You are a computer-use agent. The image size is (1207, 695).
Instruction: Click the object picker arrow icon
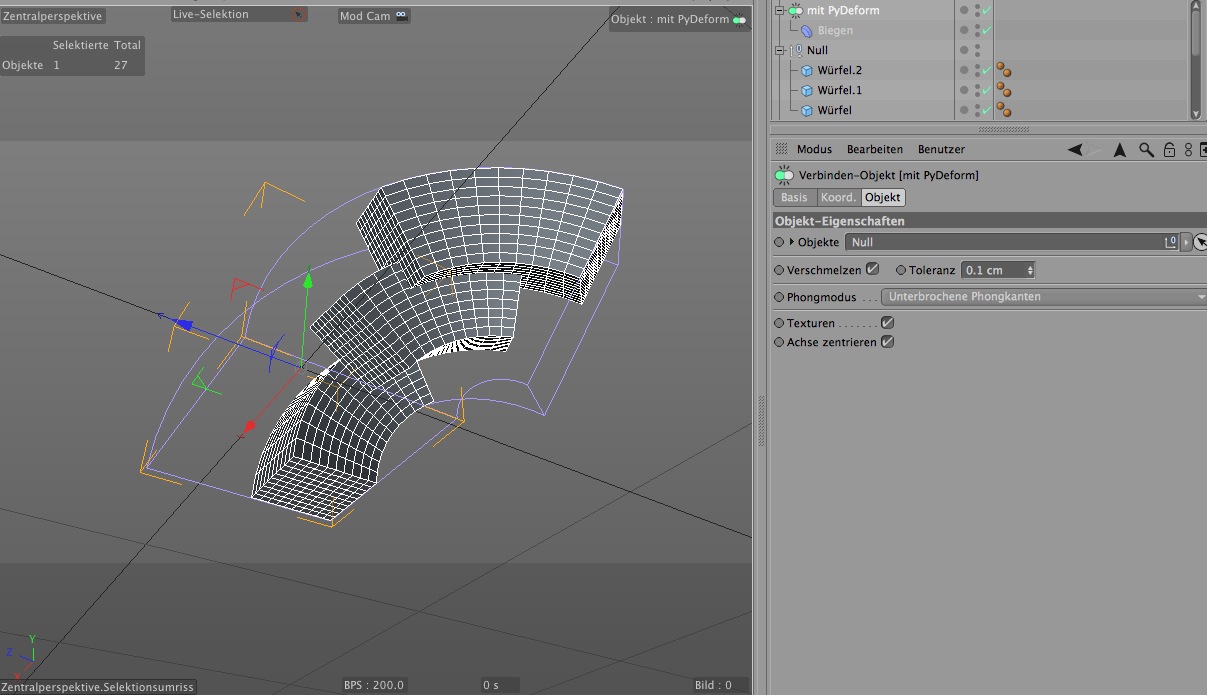pyautogui.click(x=1200, y=242)
